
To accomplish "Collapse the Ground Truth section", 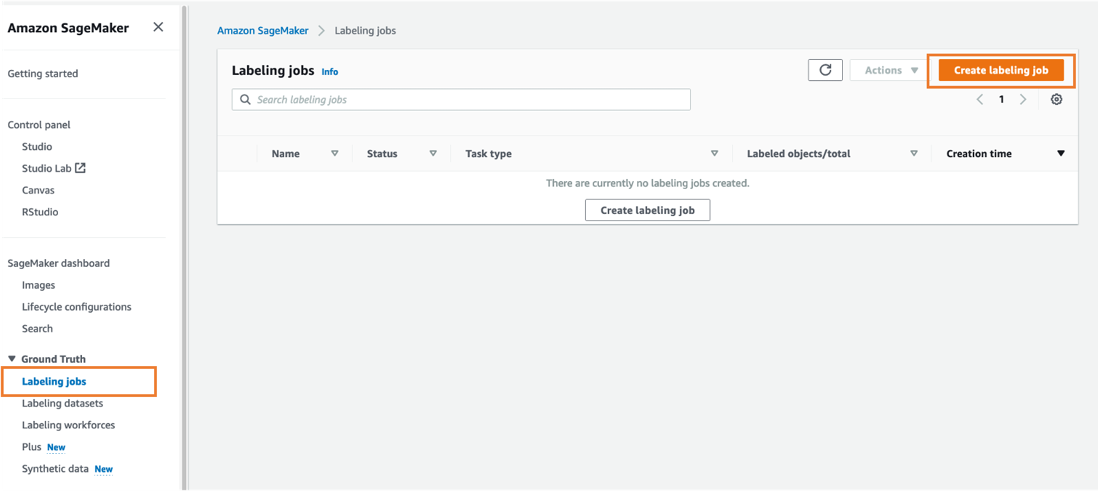I will click(x=12, y=359).
